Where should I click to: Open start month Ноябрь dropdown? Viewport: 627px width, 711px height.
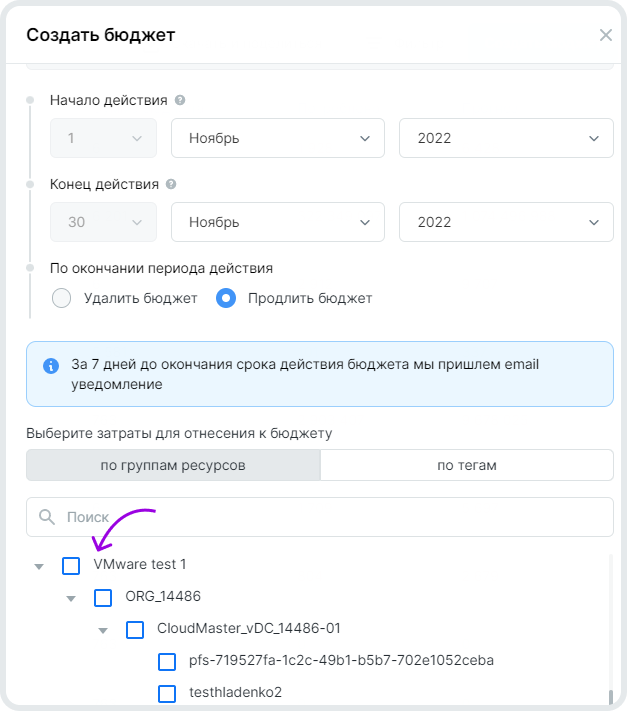(278, 138)
